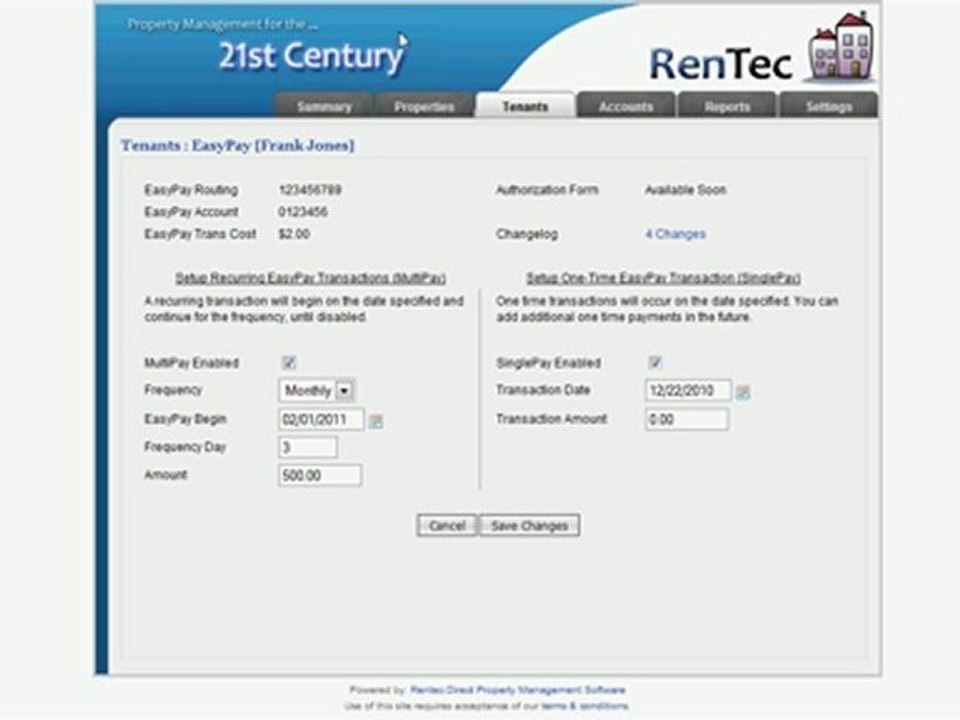Image resolution: width=960 pixels, height=720 pixels.
Task: Go to the Reports tab
Action: pos(727,106)
